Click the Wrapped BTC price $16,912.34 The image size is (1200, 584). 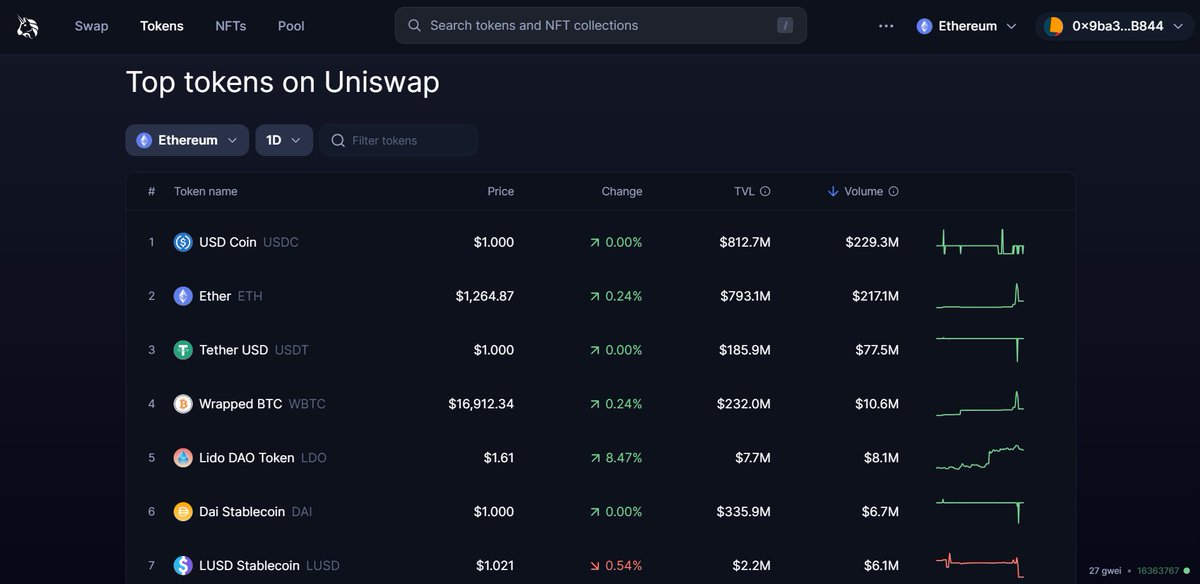[481, 404]
